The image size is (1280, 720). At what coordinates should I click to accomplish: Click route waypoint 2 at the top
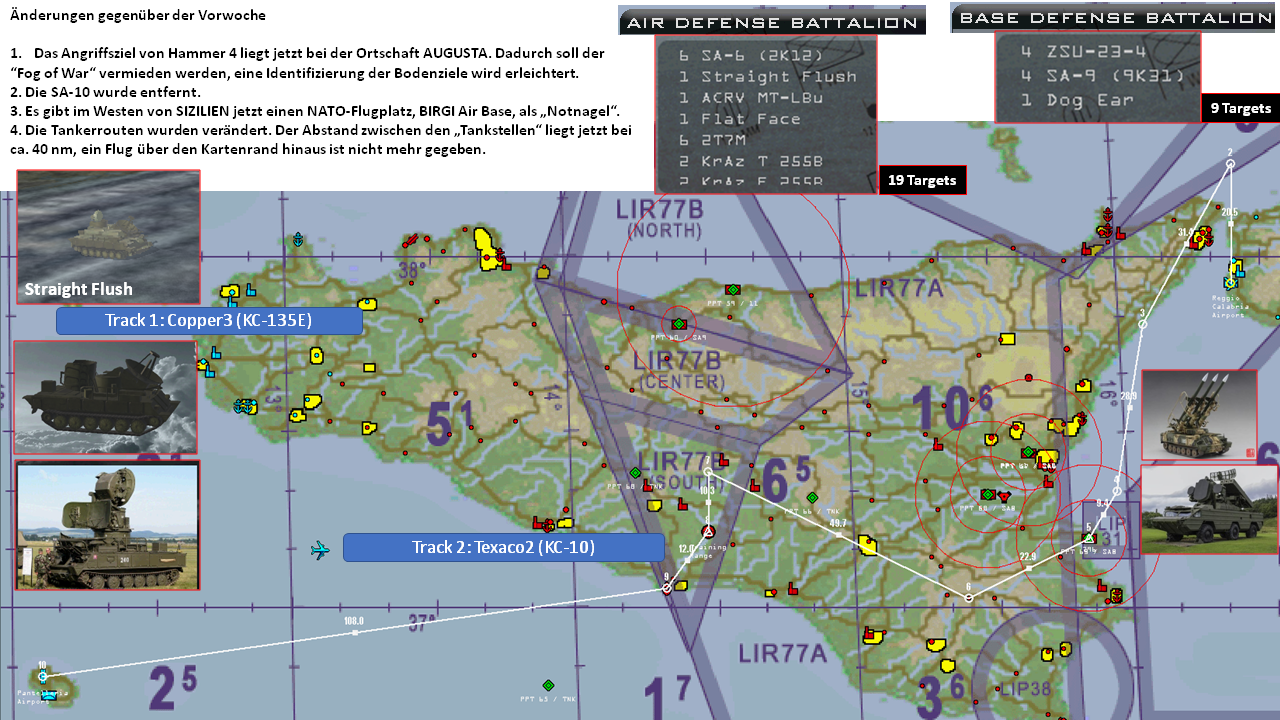tap(1230, 163)
